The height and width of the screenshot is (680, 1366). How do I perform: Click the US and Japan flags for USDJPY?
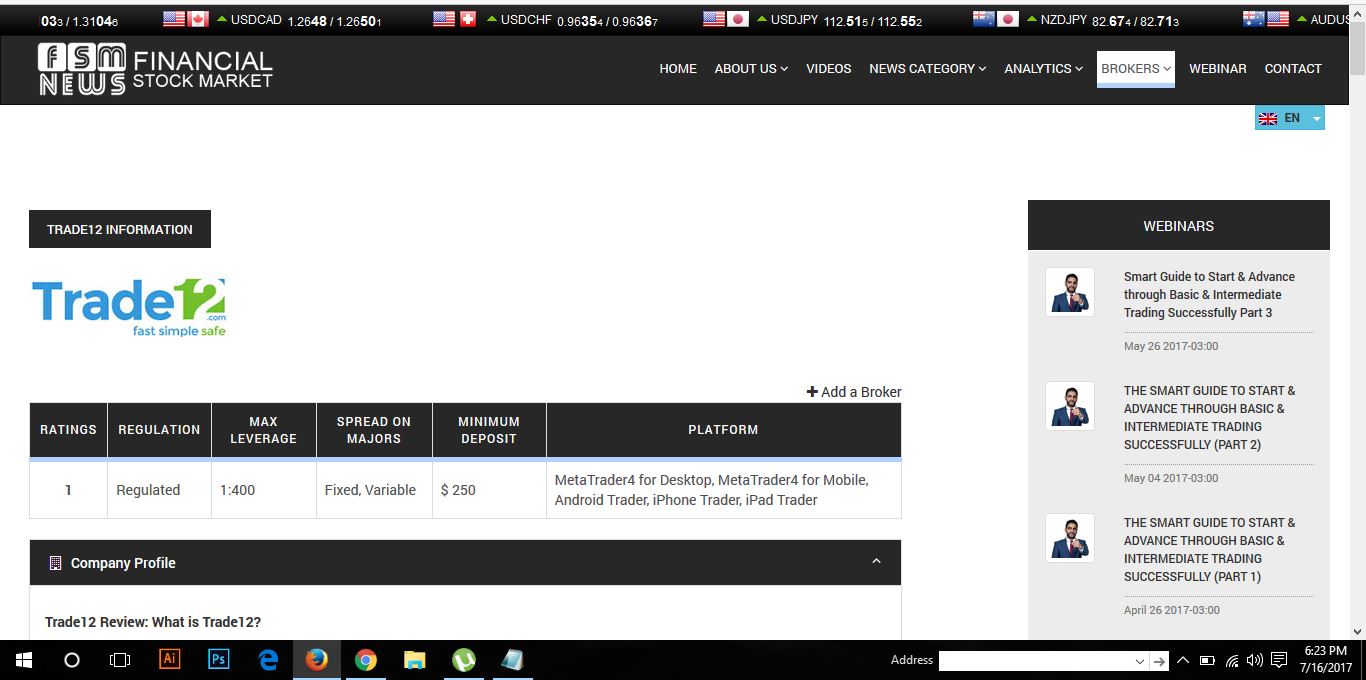point(725,19)
